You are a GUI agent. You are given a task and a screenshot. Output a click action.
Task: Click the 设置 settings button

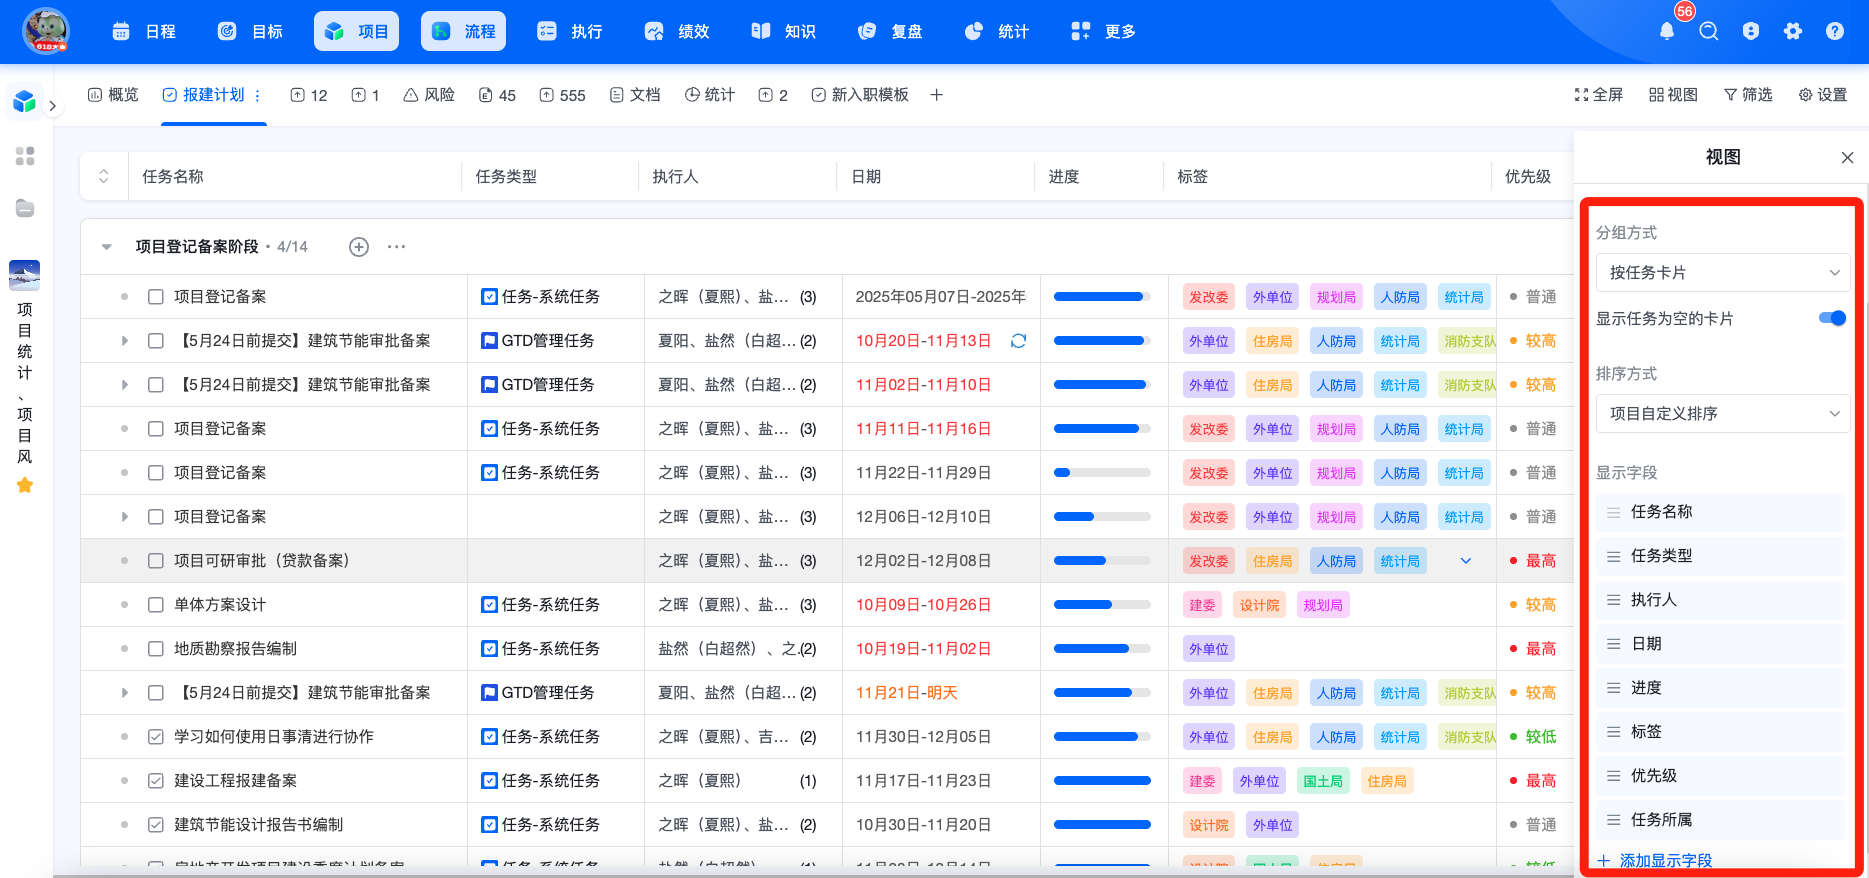click(x=1823, y=95)
